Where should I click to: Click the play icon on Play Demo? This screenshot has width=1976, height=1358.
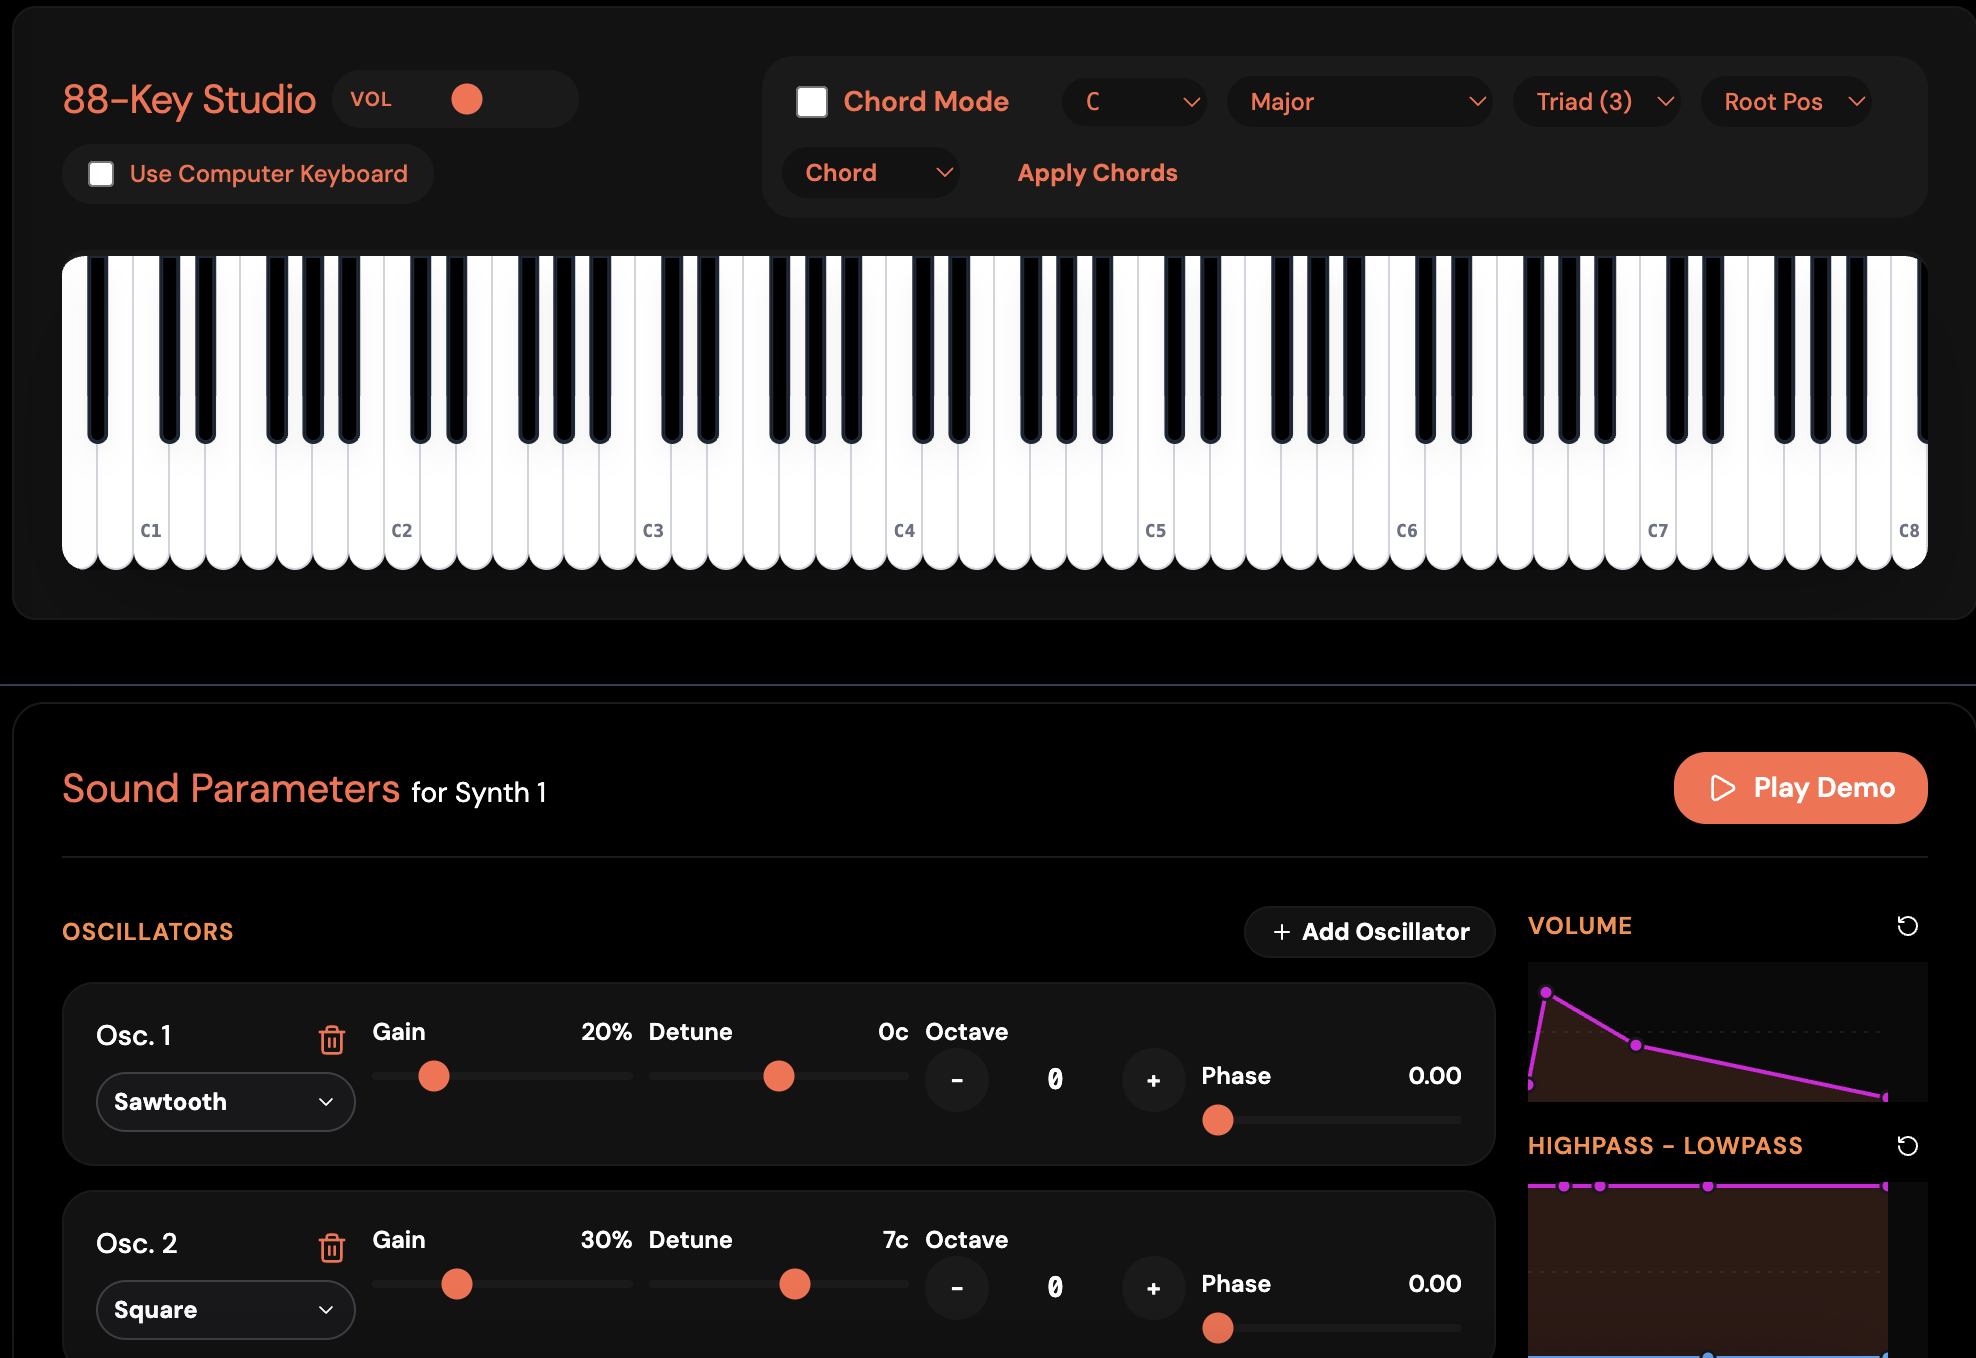(x=1723, y=788)
